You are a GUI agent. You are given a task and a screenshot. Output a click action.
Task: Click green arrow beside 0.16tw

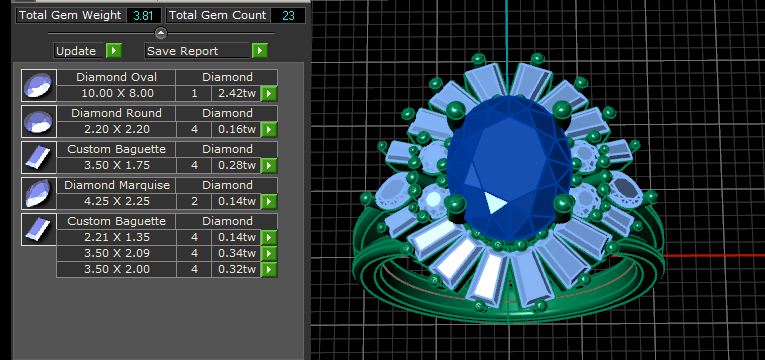[269, 130]
